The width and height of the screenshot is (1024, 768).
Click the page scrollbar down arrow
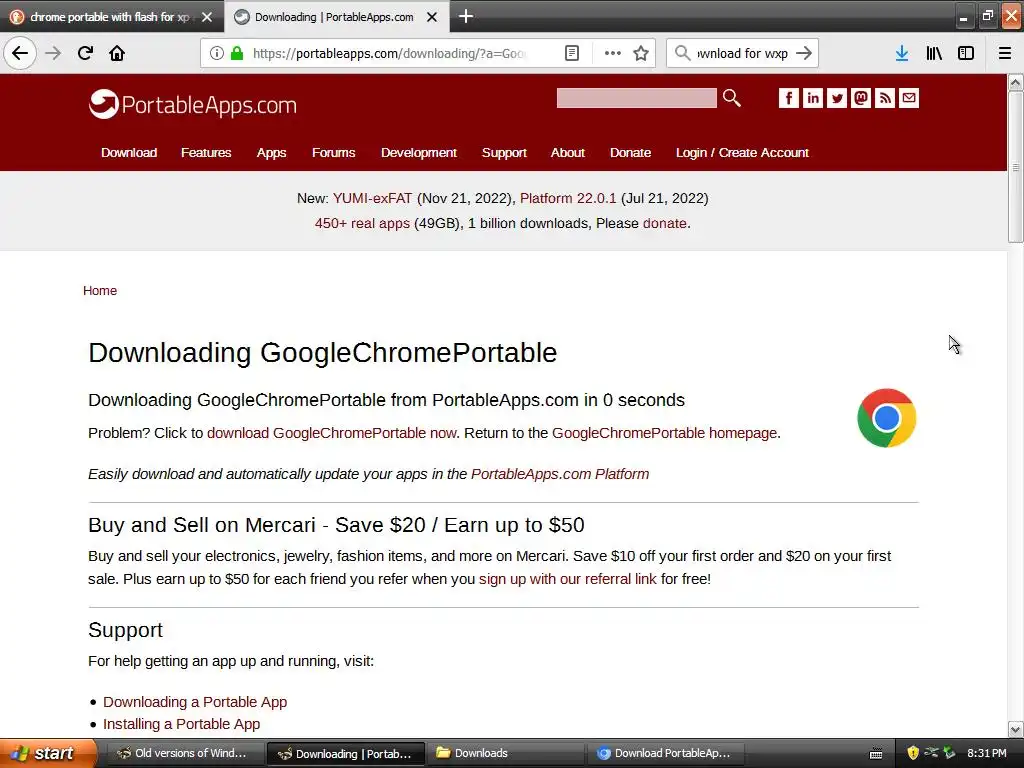pos(1015,729)
